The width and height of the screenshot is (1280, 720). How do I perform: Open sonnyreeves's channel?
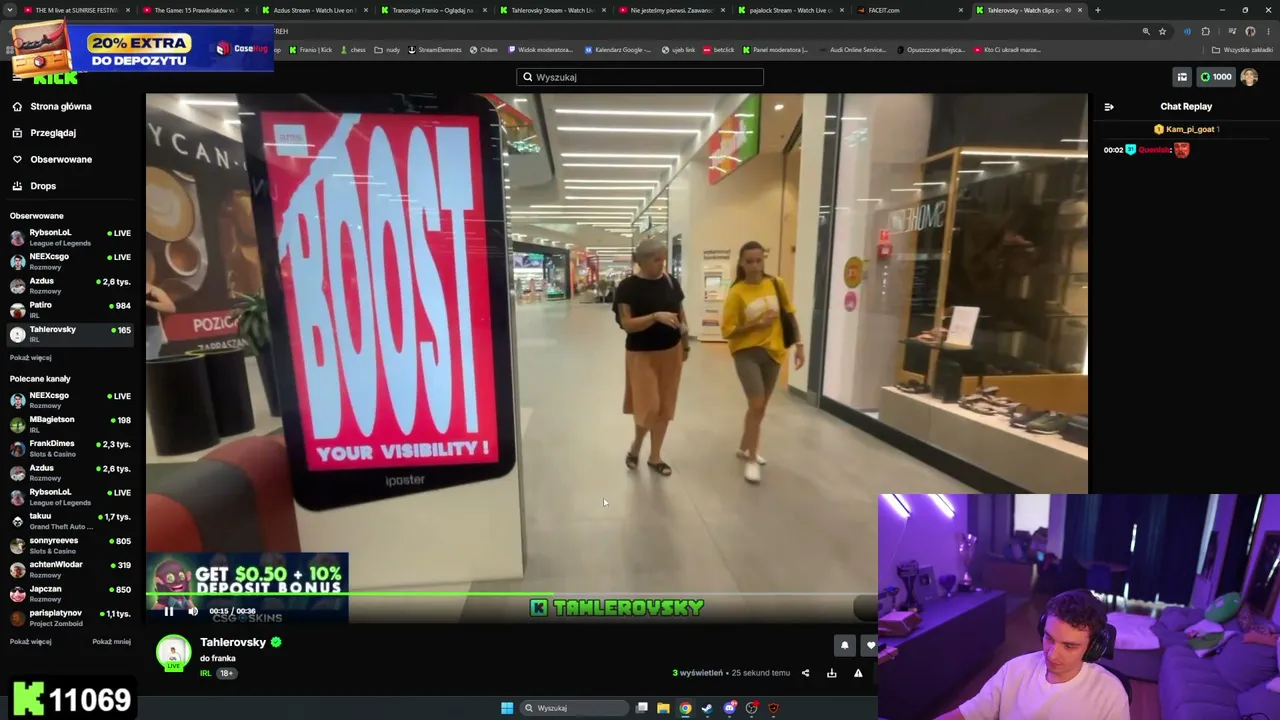[x=70, y=545]
